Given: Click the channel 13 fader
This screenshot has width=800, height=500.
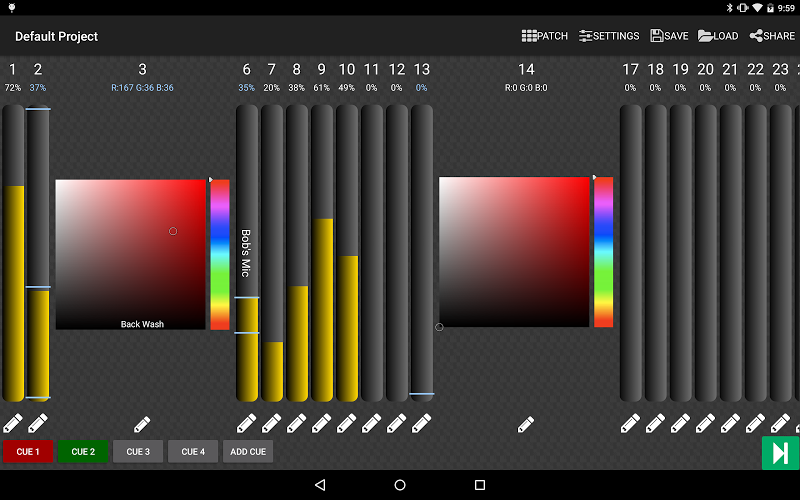Looking at the screenshot, I should tap(422, 253).
